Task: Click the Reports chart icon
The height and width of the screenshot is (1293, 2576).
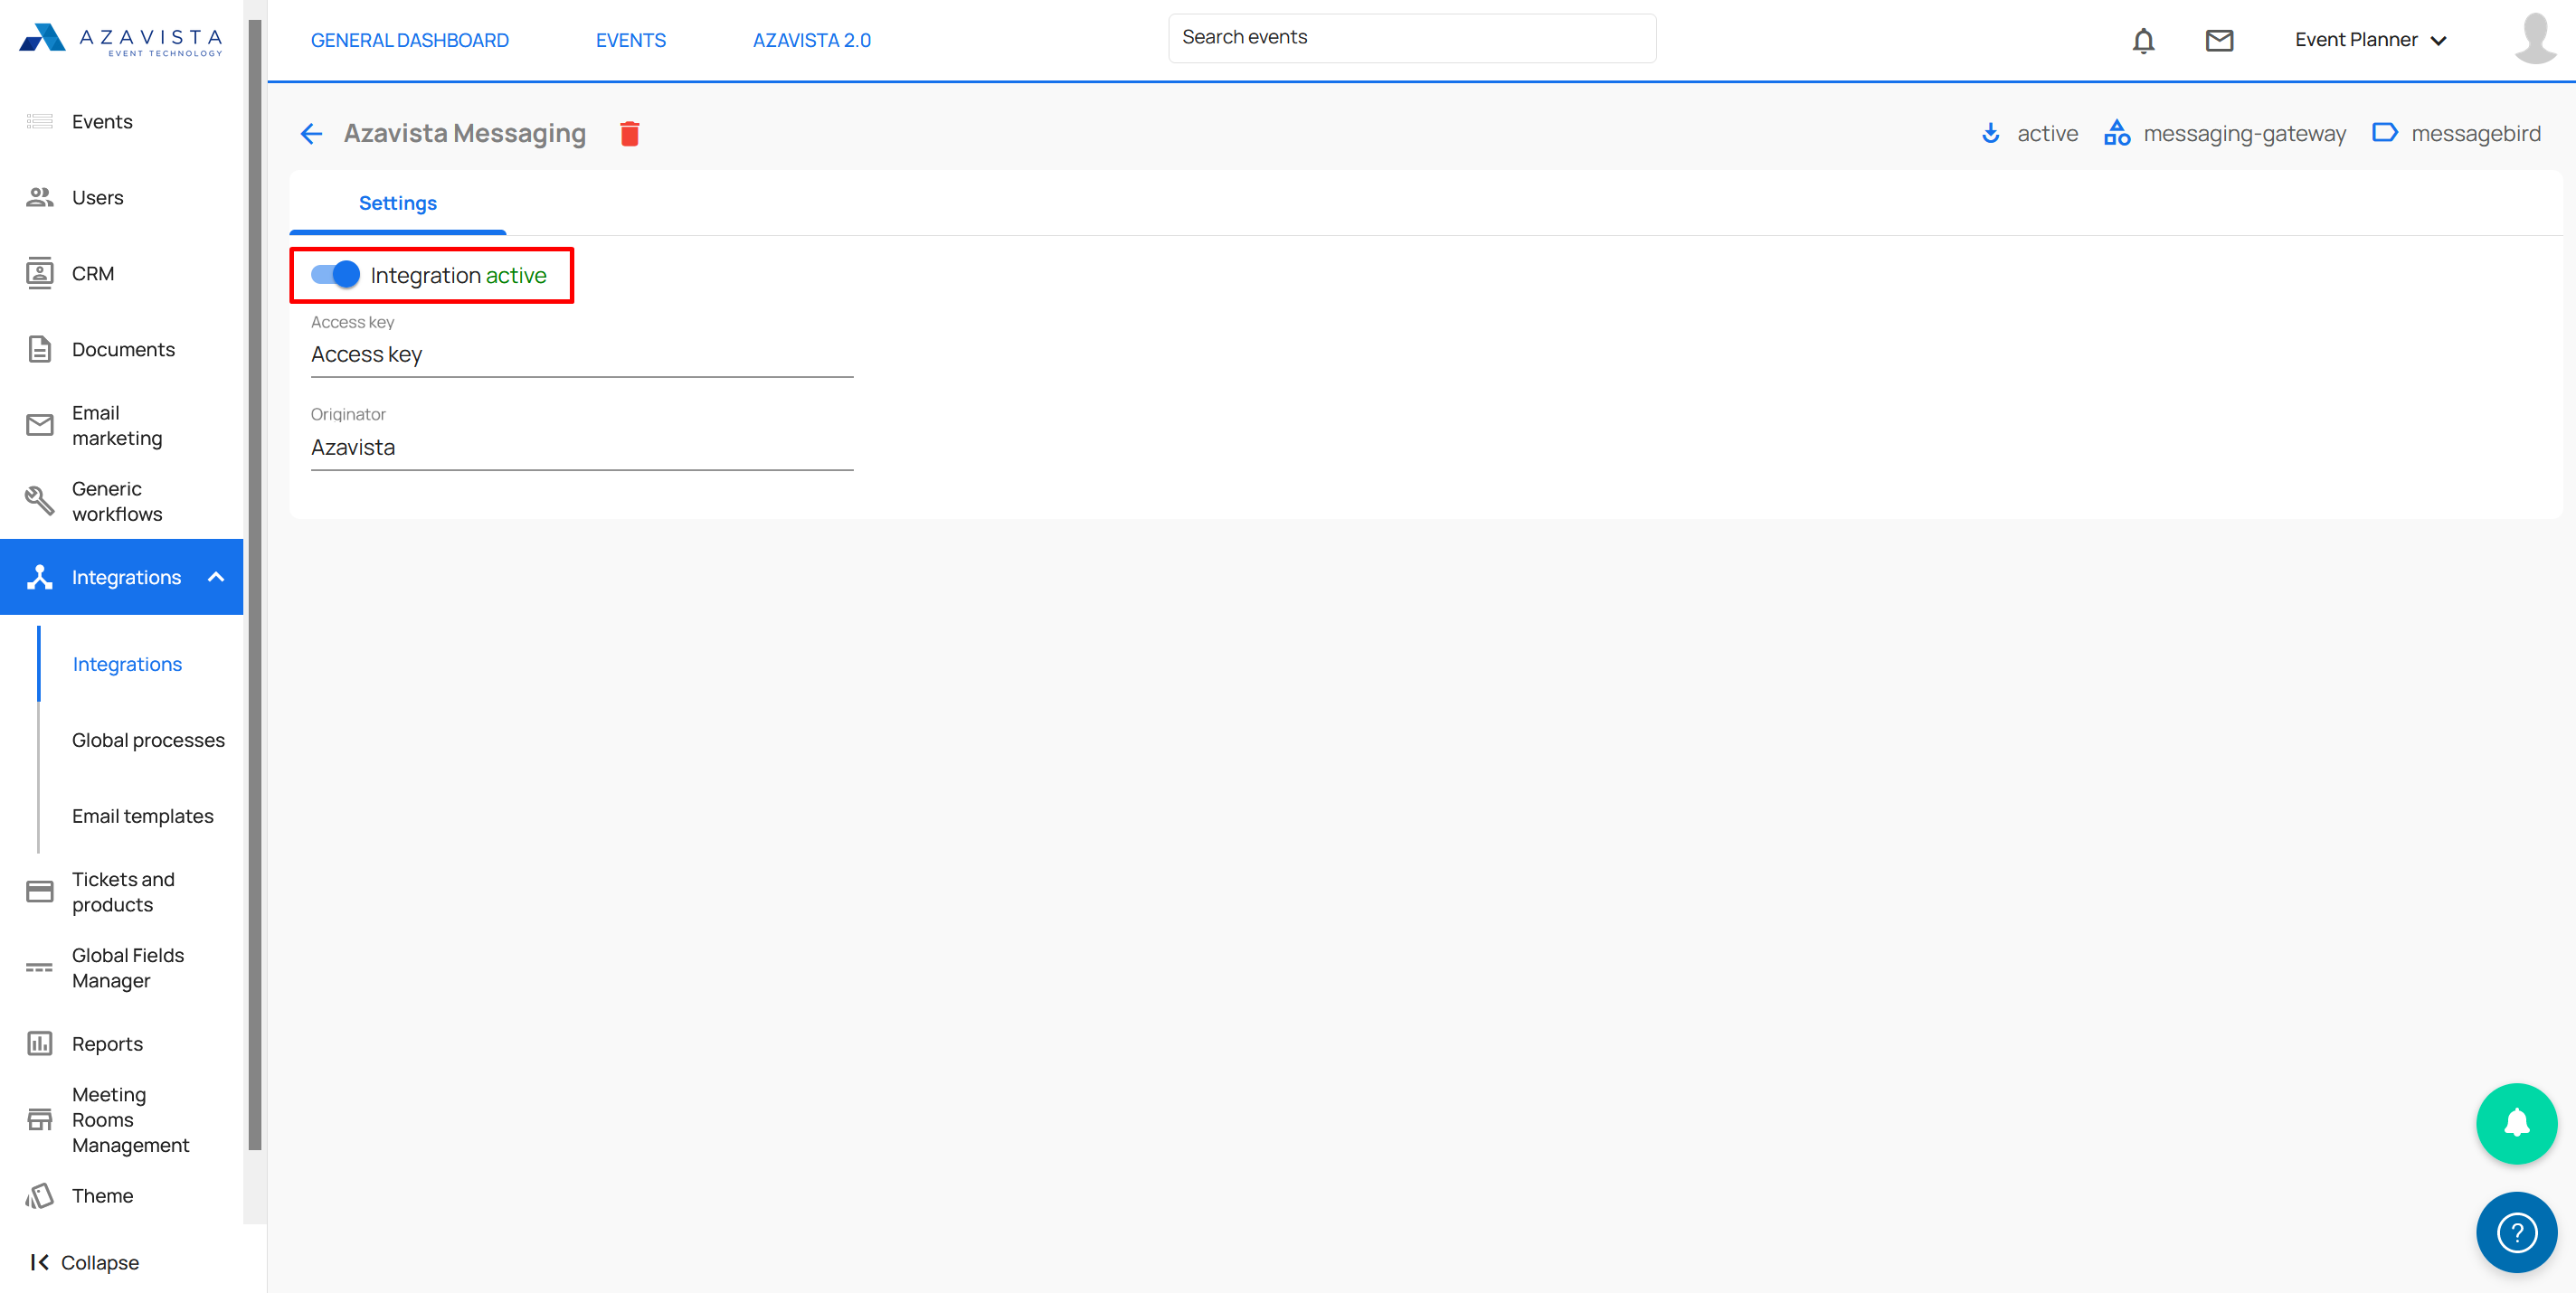Action: pos(39,1044)
